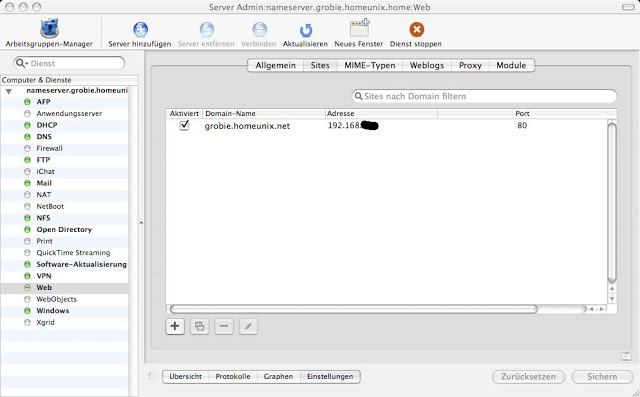Sort by Domain-Name column header
The image size is (640, 397).
(264, 113)
